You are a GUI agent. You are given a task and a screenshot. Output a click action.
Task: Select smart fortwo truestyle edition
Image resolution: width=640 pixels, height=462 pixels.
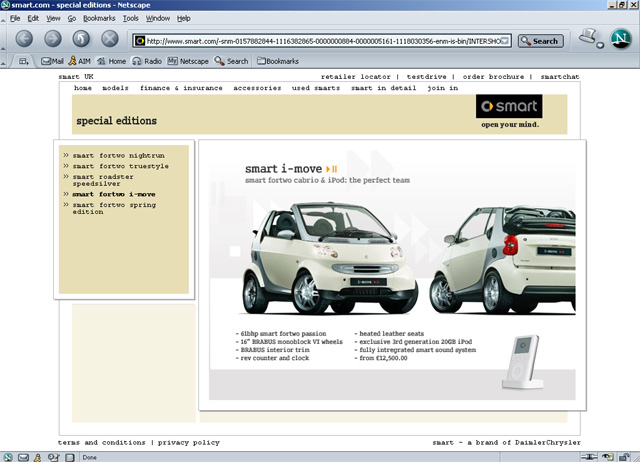coord(120,166)
